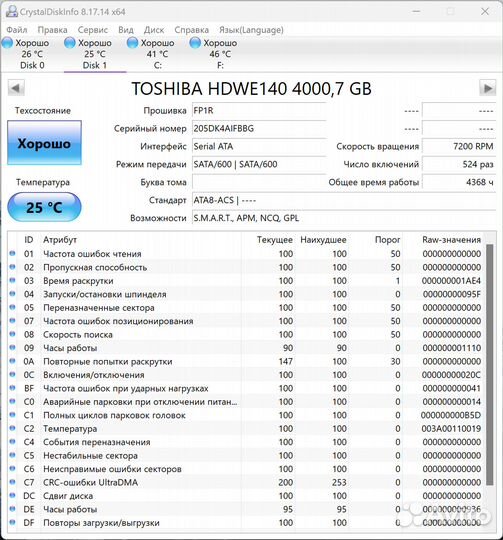Click the status dot for attribute 09

pyautogui.click(x=12, y=347)
